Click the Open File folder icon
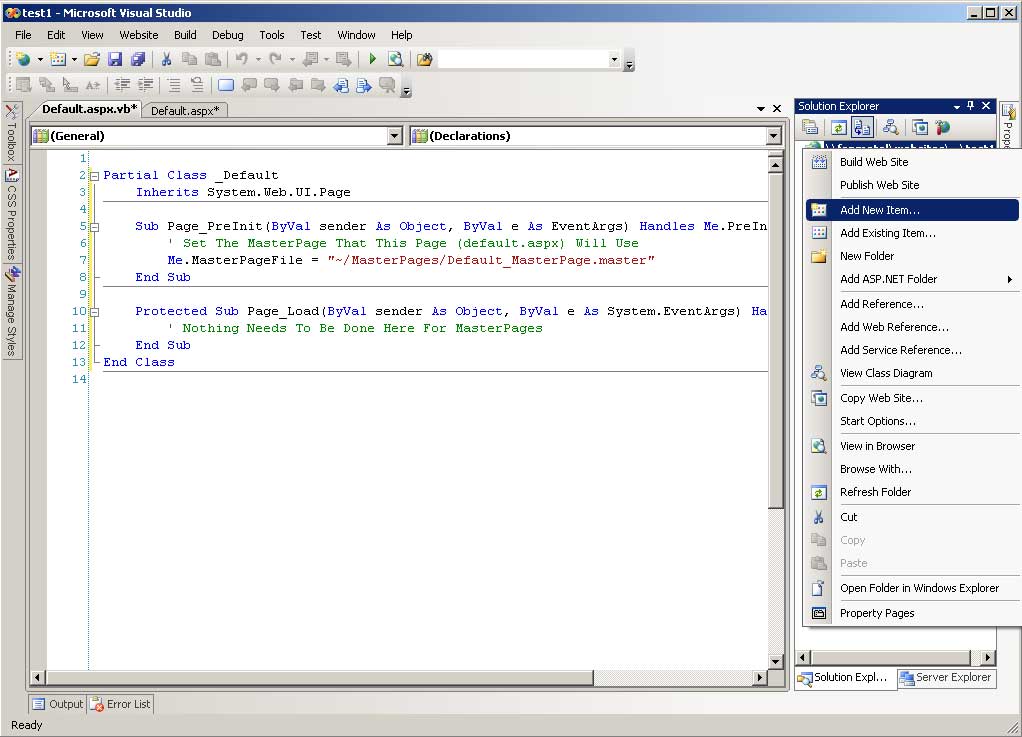The image size is (1022, 737). (92, 59)
